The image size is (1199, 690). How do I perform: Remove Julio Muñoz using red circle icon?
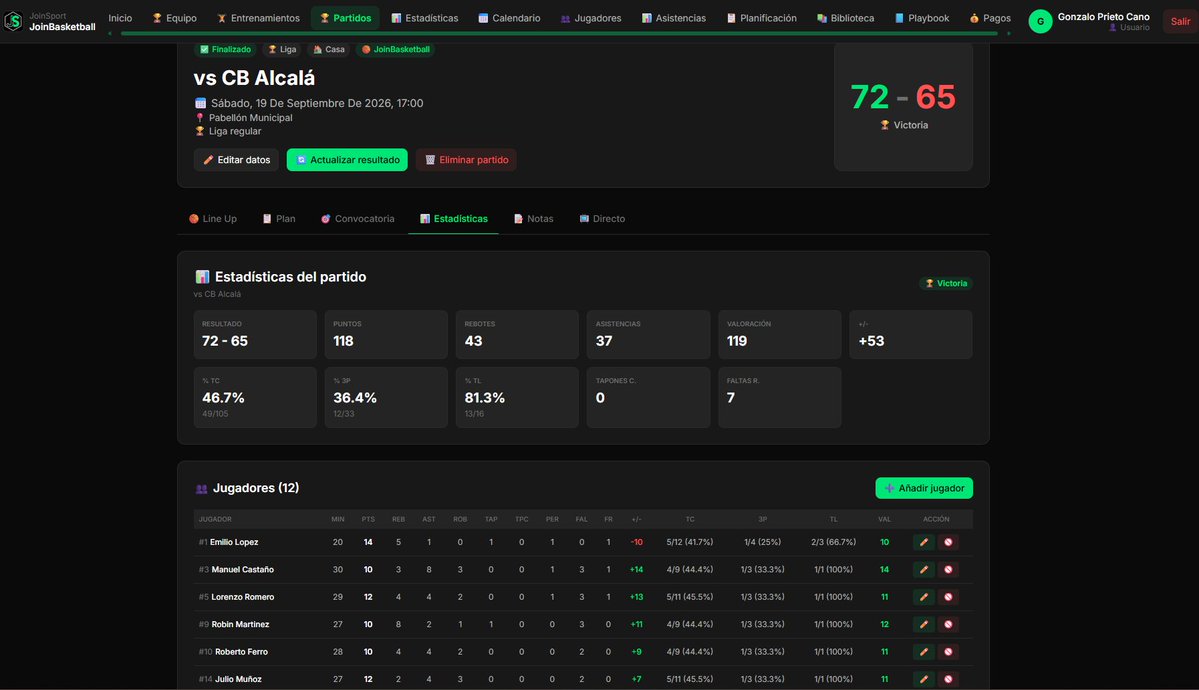[948, 679]
